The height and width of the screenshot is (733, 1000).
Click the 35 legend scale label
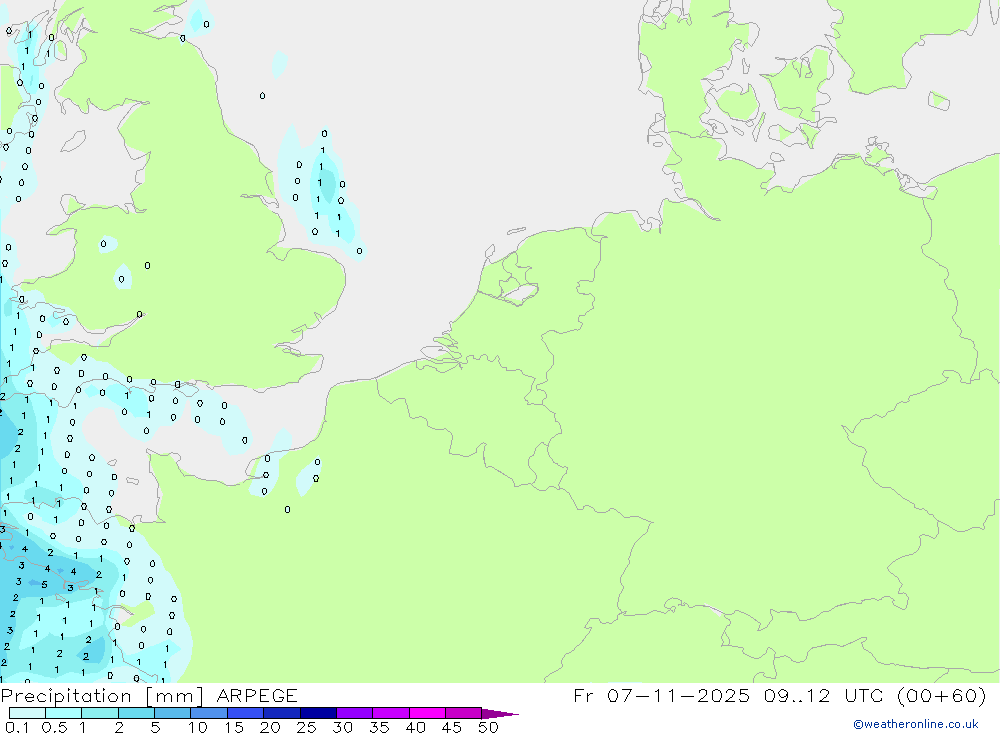[x=379, y=727]
